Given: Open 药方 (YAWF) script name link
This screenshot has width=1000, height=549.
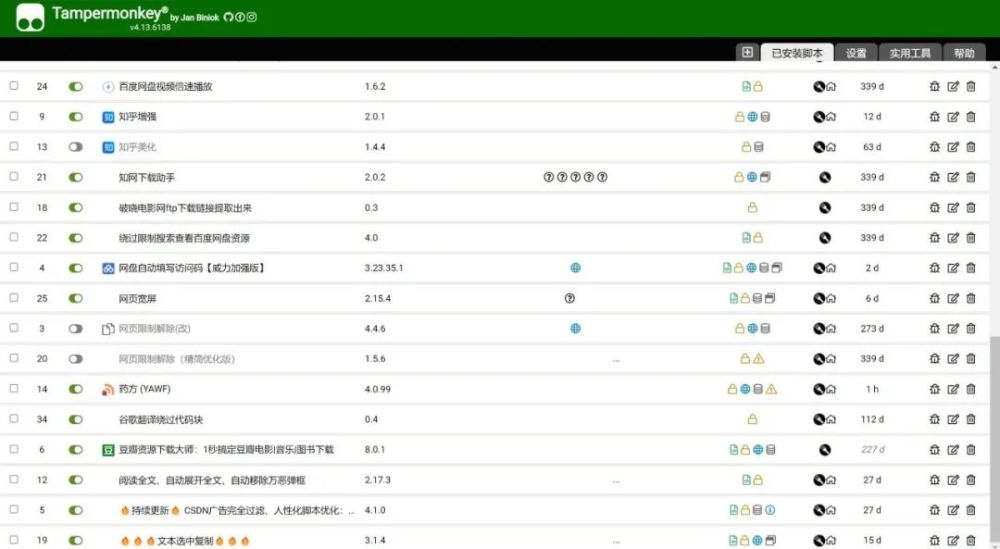Looking at the screenshot, I should pos(144,389).
